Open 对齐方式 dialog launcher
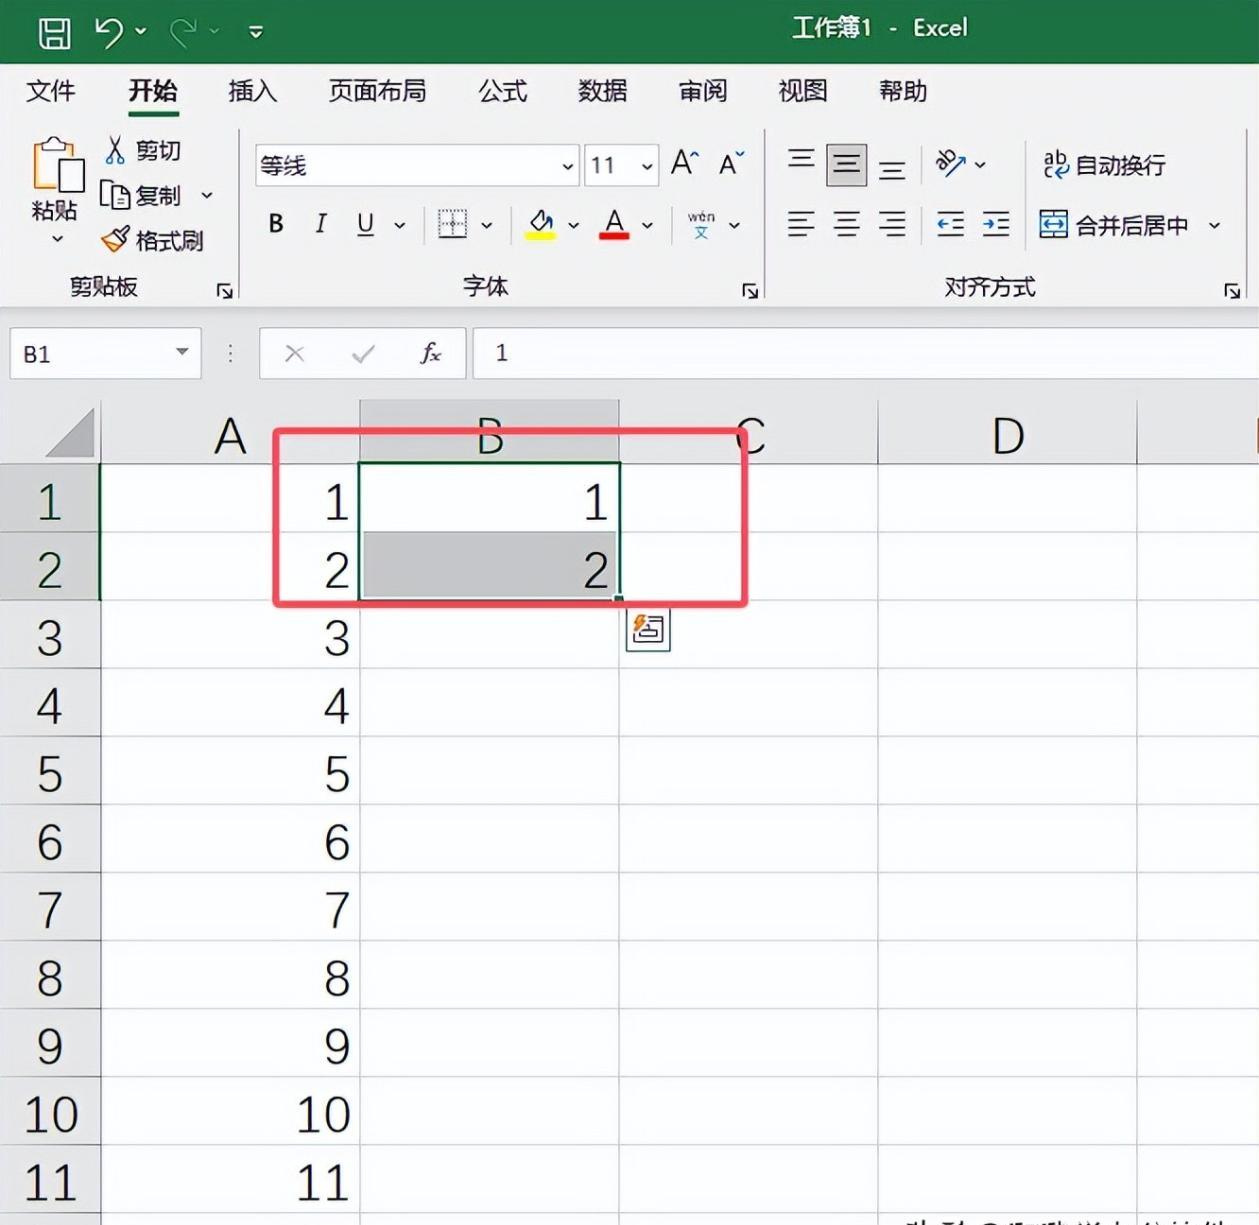Screen dimensions: 1259x1225 click(1232, 291)
